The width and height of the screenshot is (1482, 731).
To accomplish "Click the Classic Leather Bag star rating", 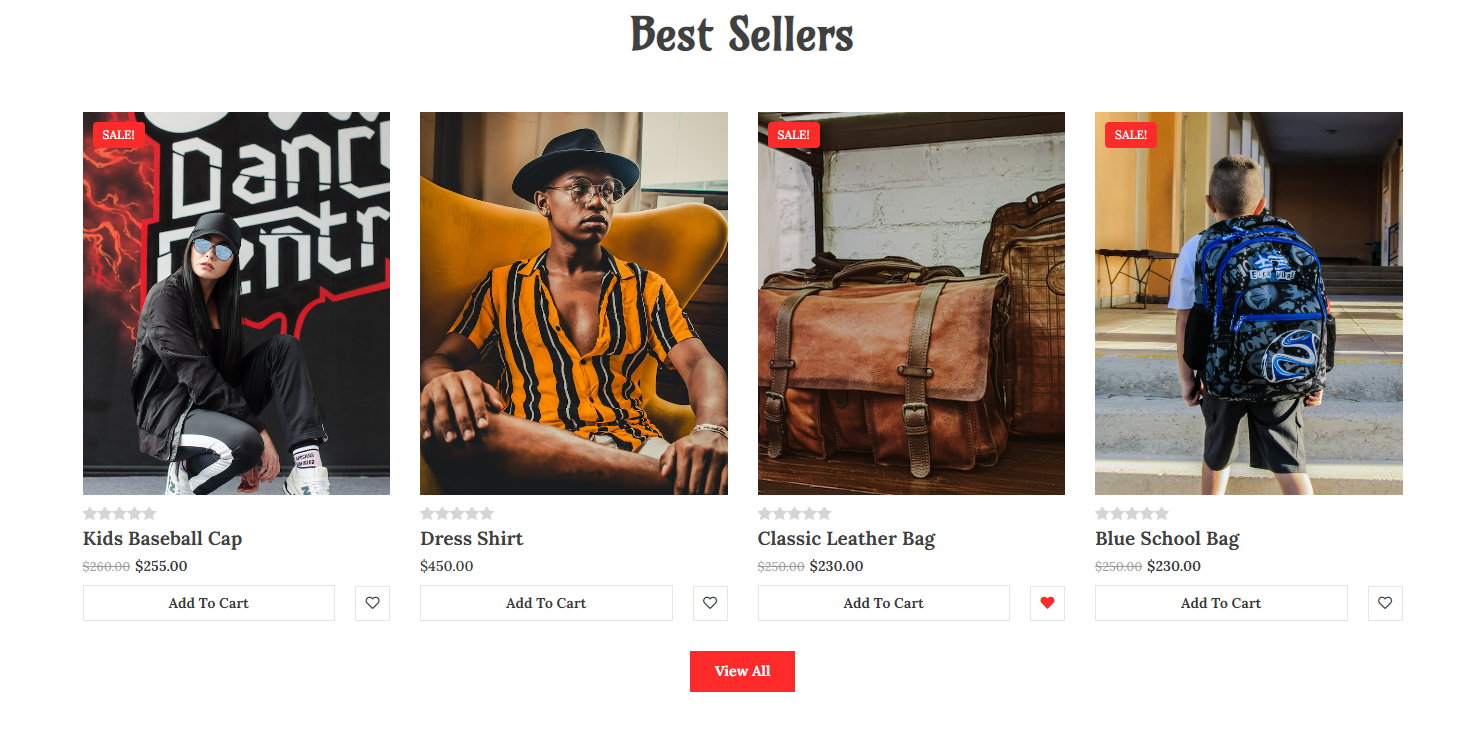I will pyautogui.click(x=795, y=513).
